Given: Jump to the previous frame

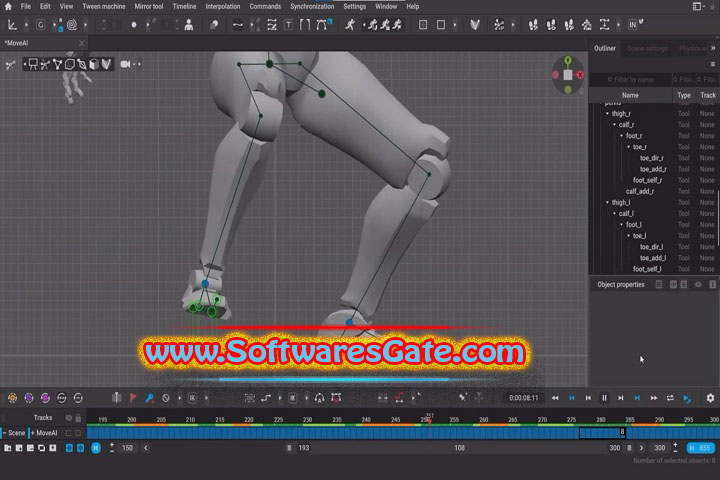Looking at the screenshot, I should tap(588, 398).
